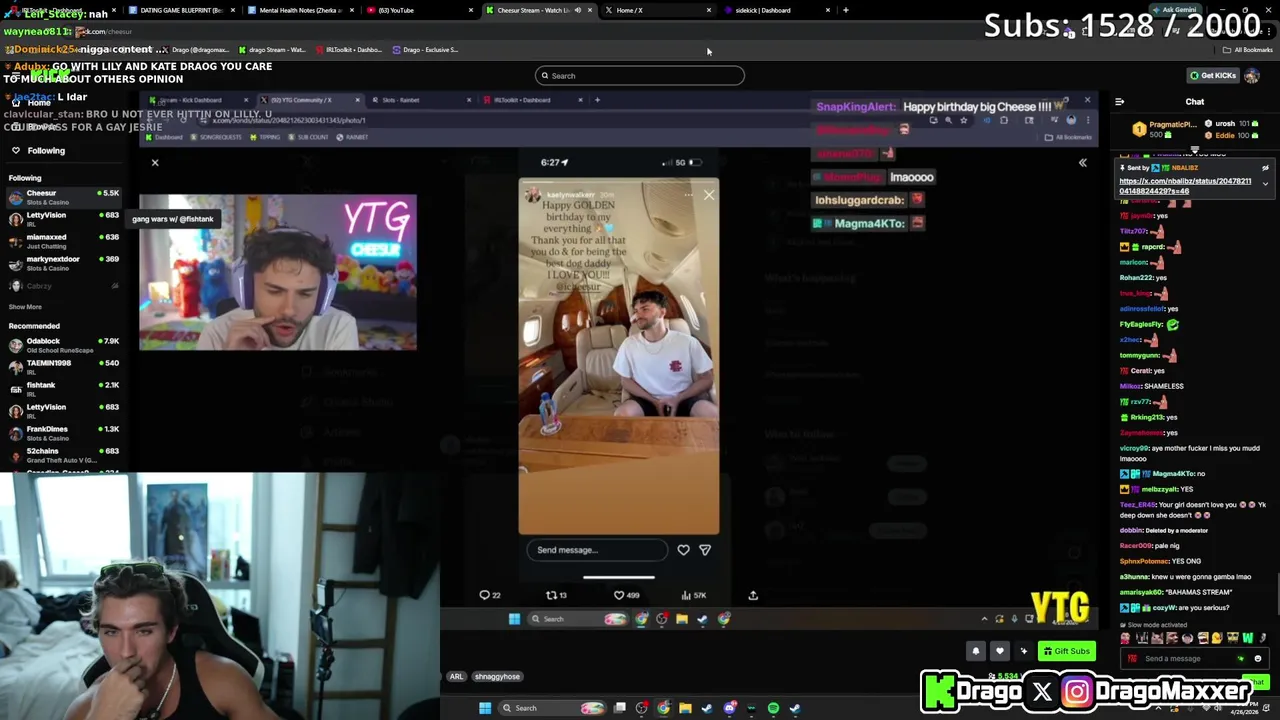Open Spotify from the taskbar
Image resolution: width=1280 pixels, height=720 pixels.
pyautogui.click(x=773, y=708)
